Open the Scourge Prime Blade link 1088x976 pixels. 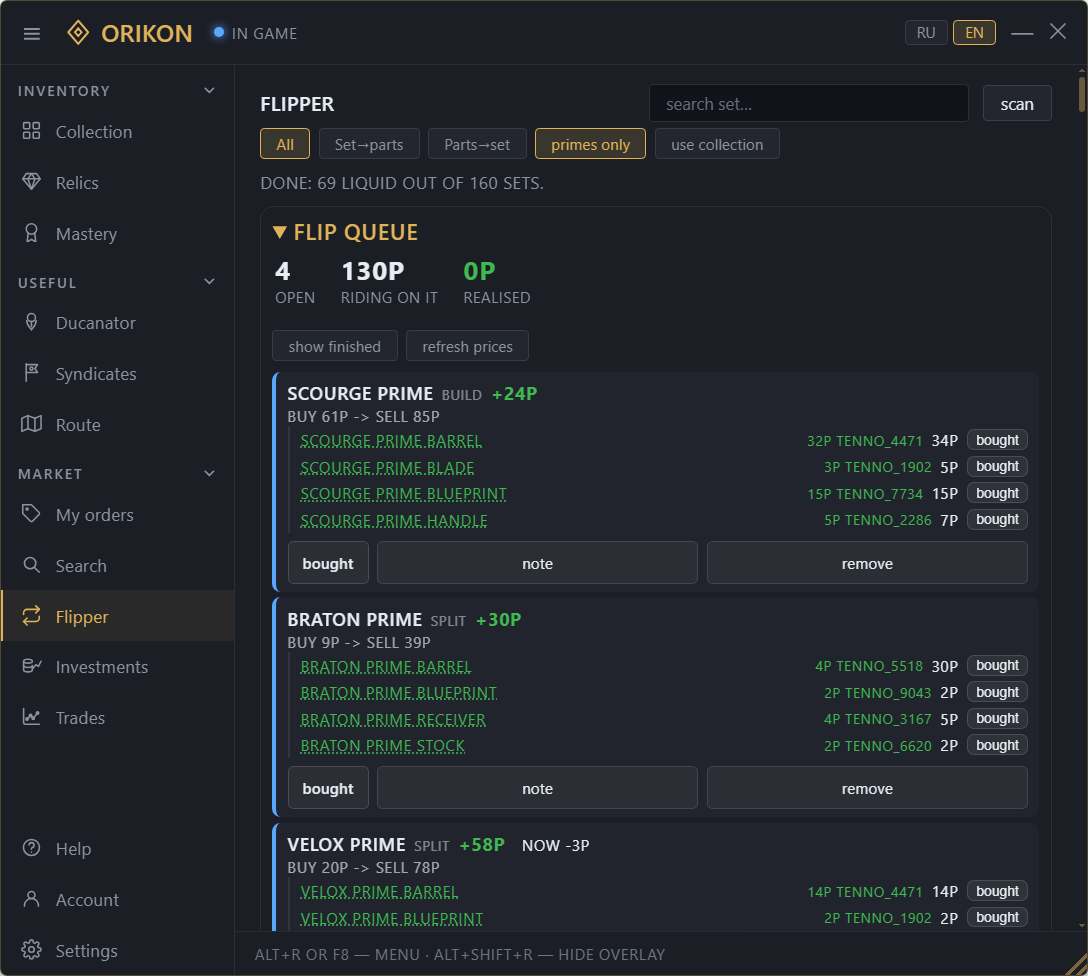point(387,468)
